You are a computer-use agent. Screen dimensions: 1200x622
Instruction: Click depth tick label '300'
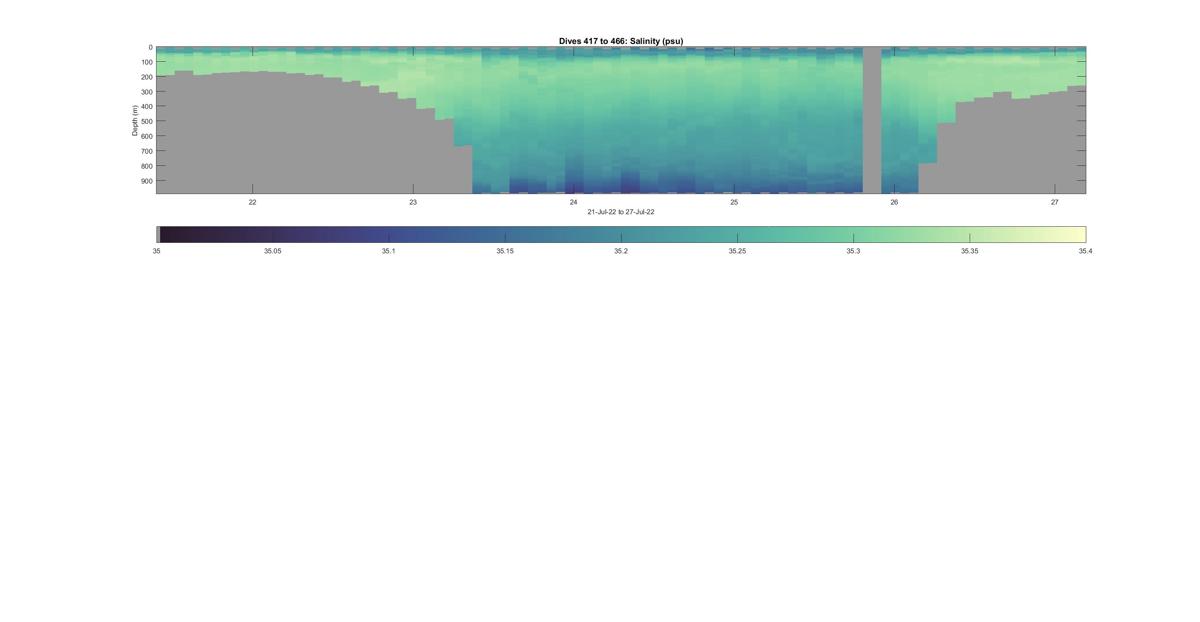(x=146, y=92)
